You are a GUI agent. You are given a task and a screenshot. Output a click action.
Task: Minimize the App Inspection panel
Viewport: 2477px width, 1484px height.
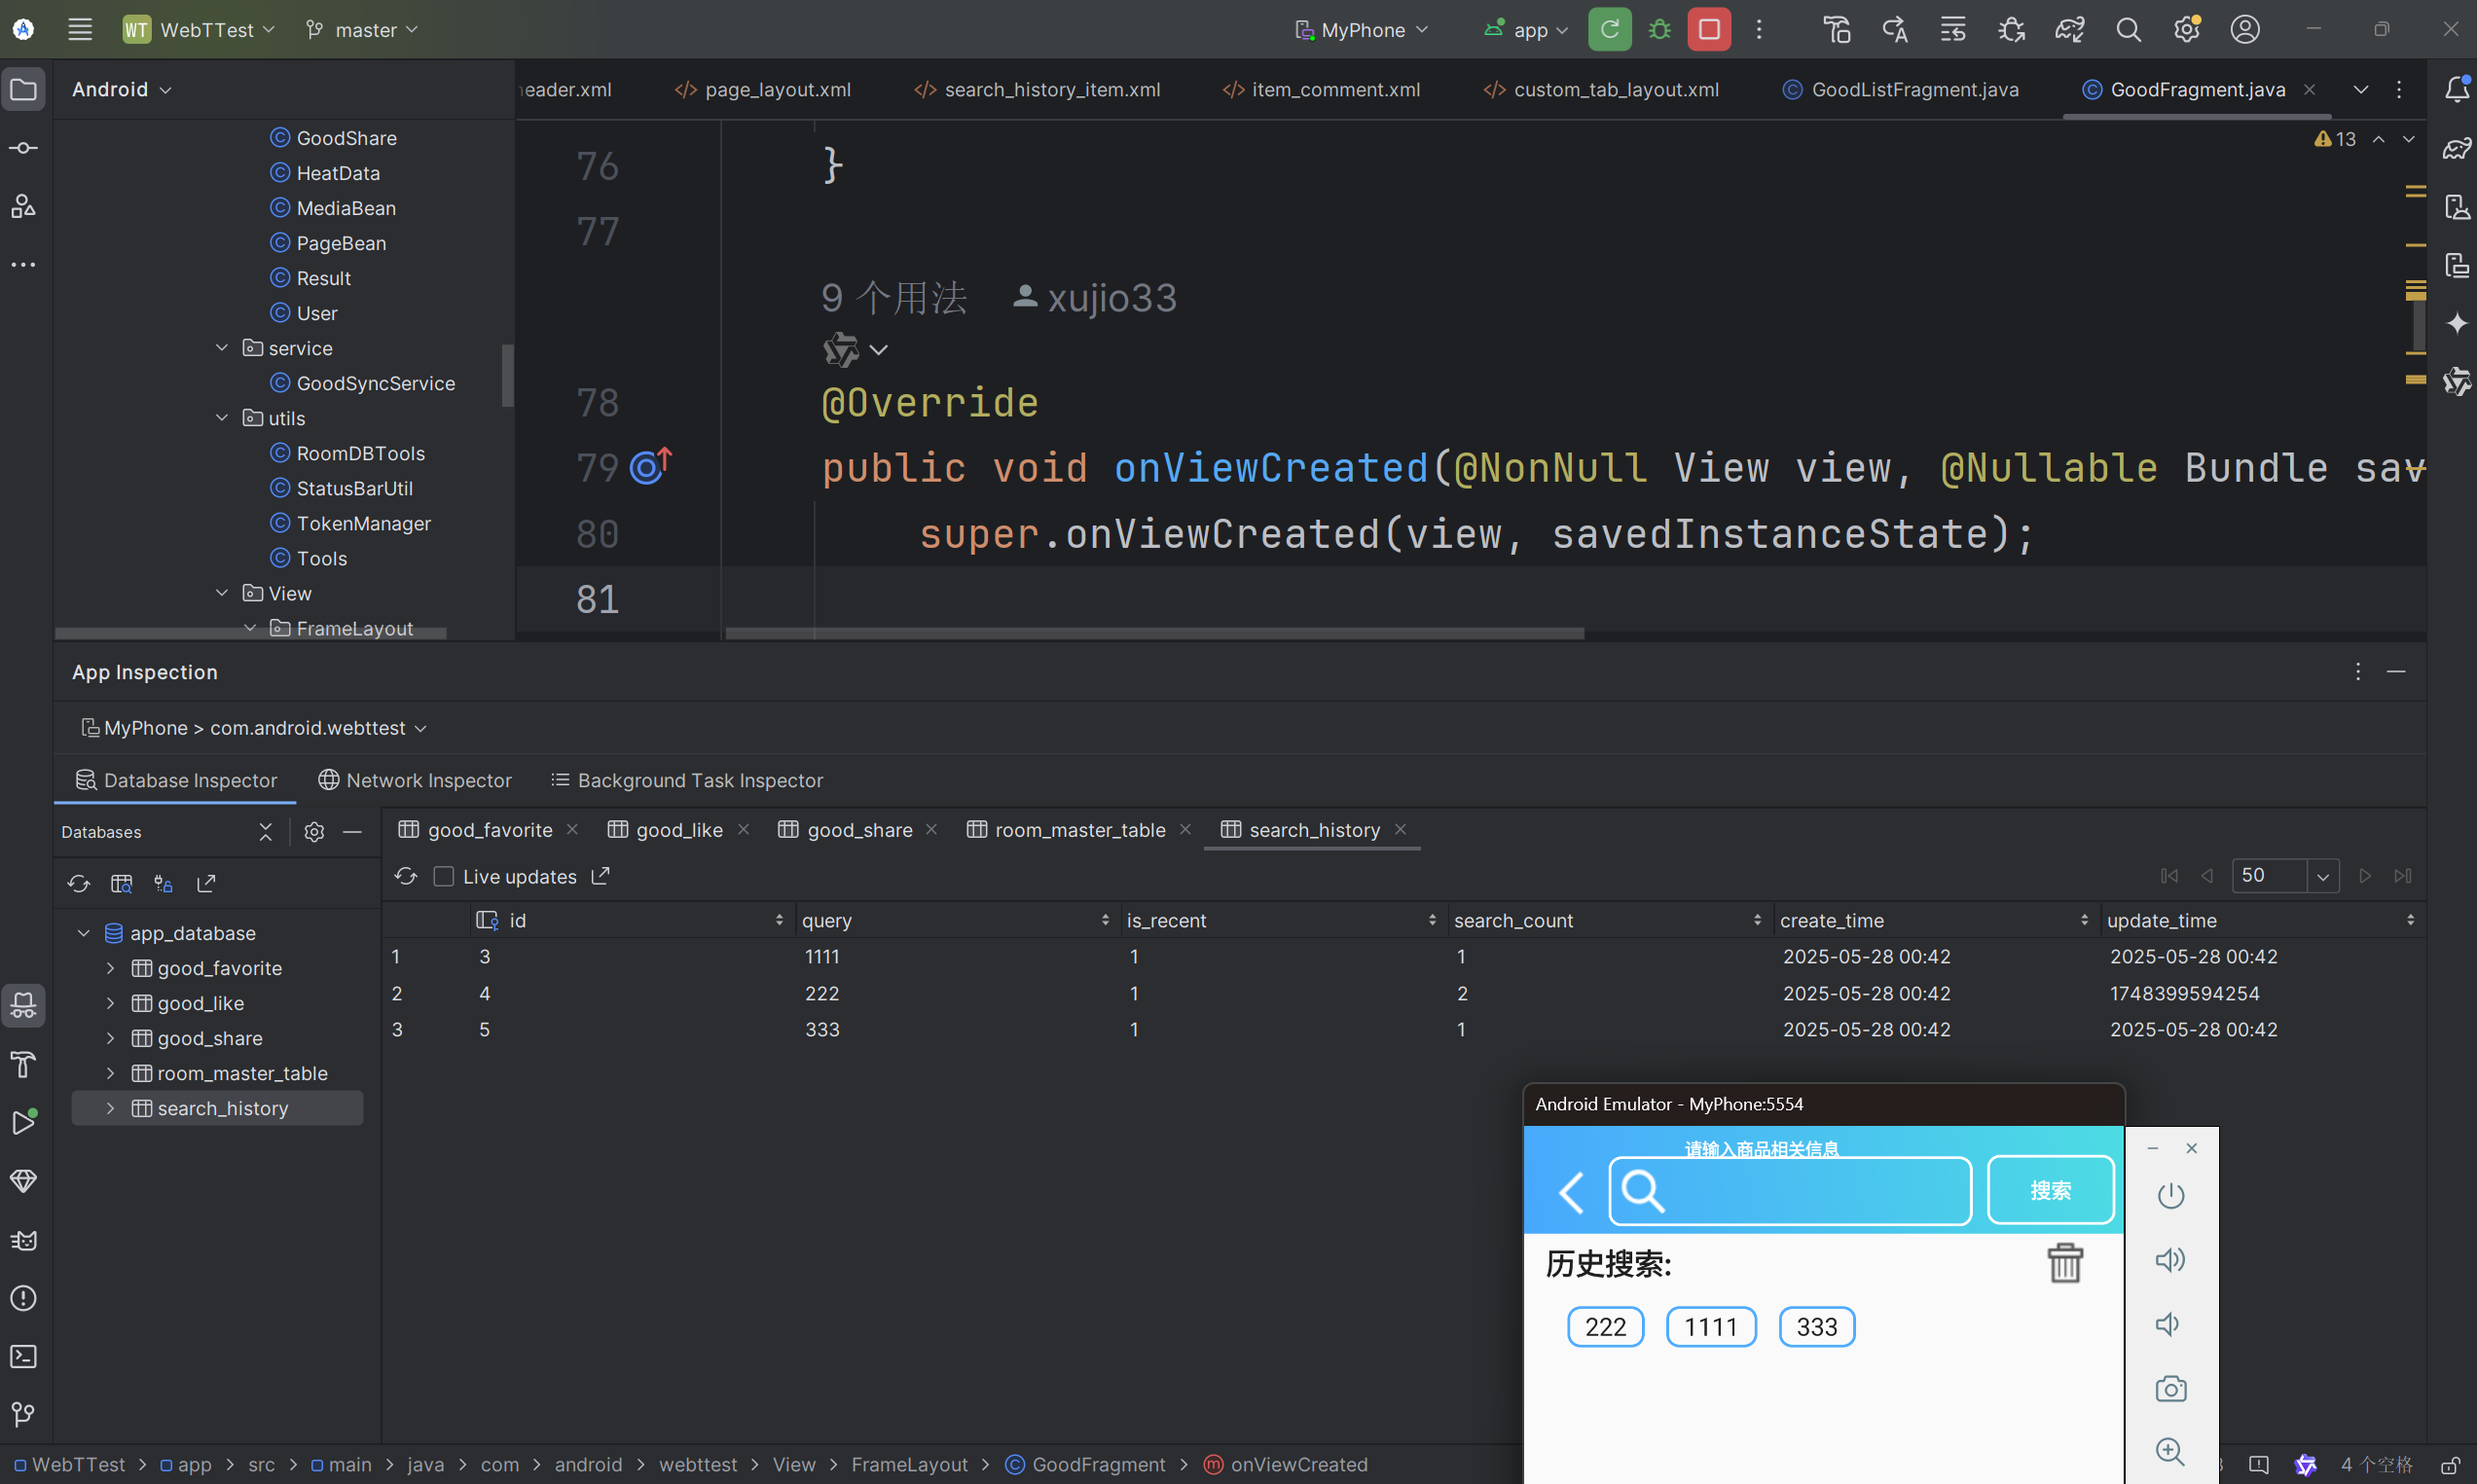[2396, 672]
